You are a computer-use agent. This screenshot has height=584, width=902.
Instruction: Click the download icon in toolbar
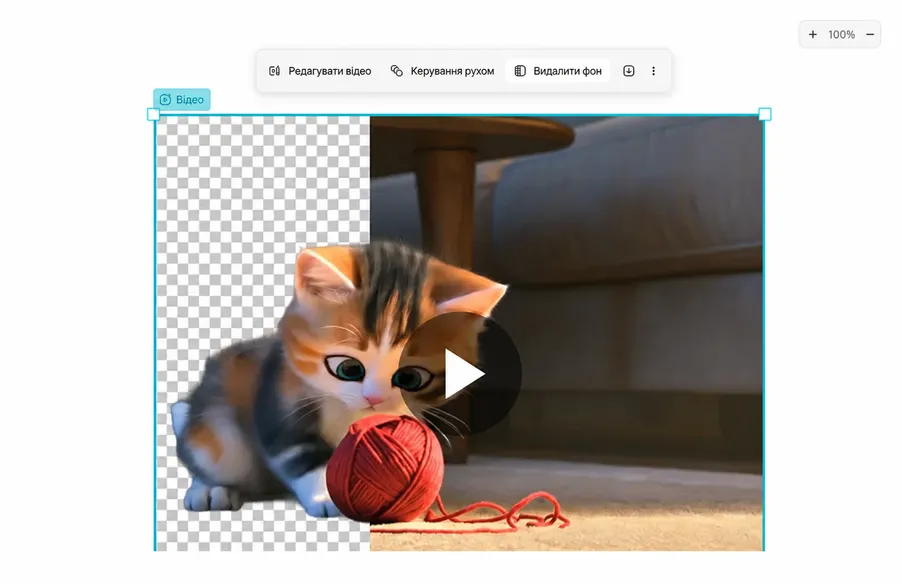coord(629,71)
